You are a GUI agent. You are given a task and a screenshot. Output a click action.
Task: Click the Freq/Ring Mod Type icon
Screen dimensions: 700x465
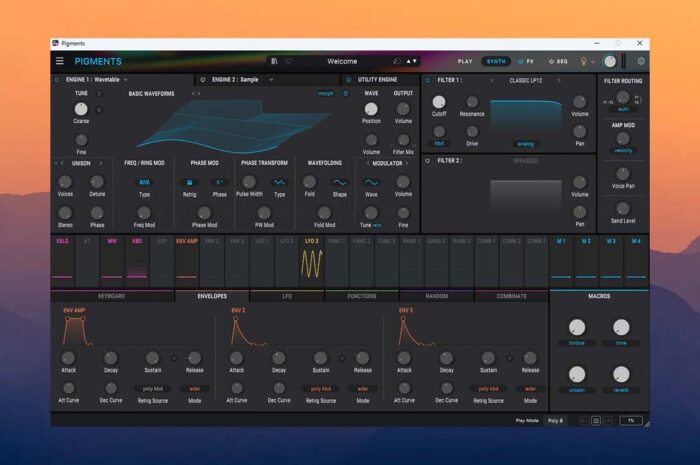click(x=144, y=183)
